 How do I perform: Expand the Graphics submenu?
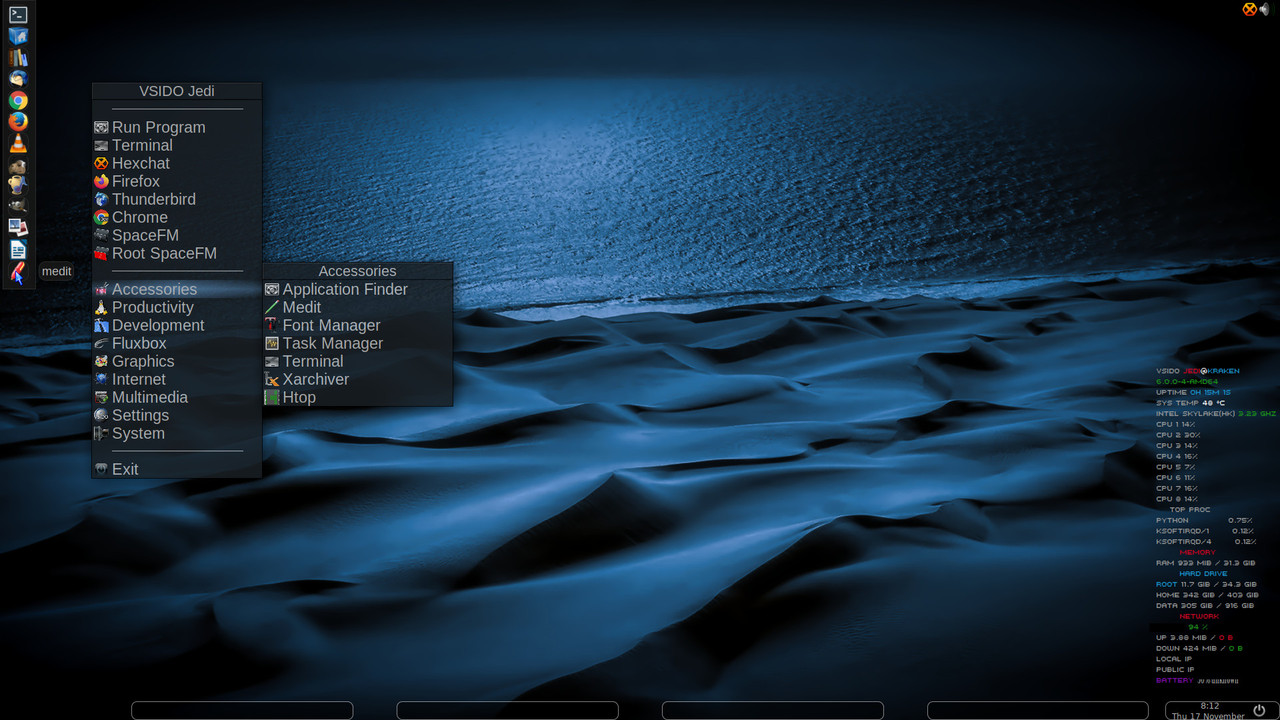click(x=177, y=361)
